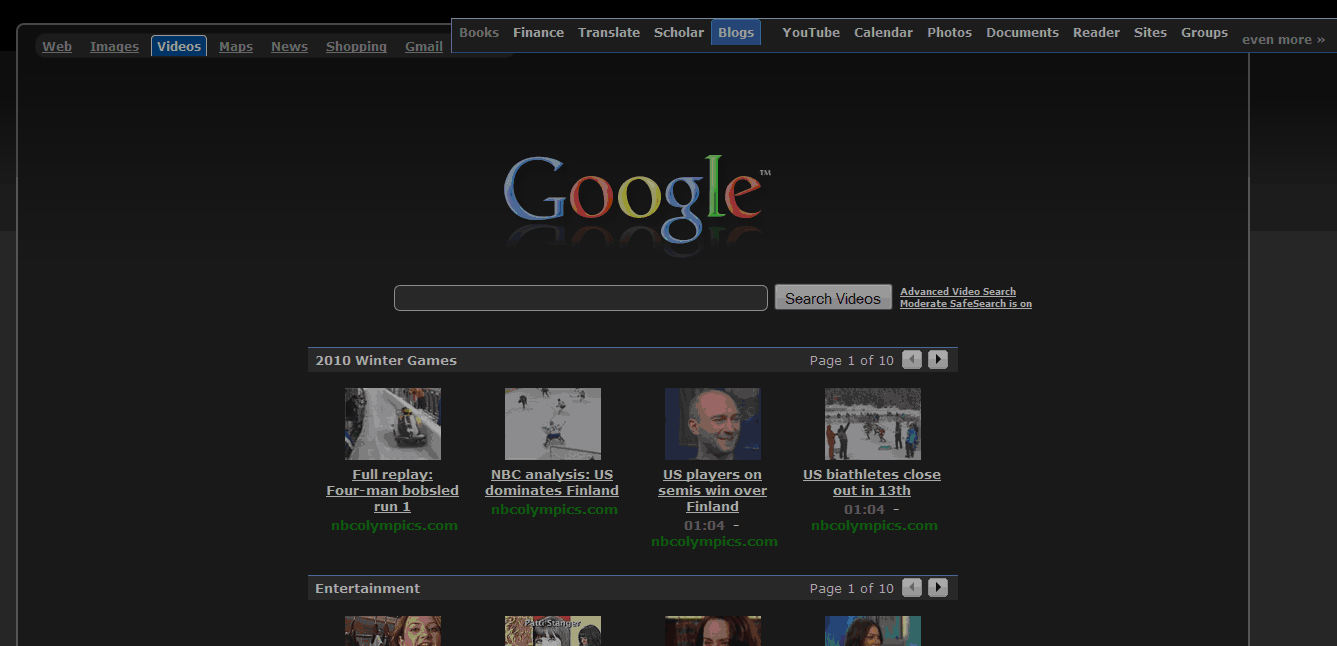Open the US dominates Finland hockey thumbnail

pos(553,424)
